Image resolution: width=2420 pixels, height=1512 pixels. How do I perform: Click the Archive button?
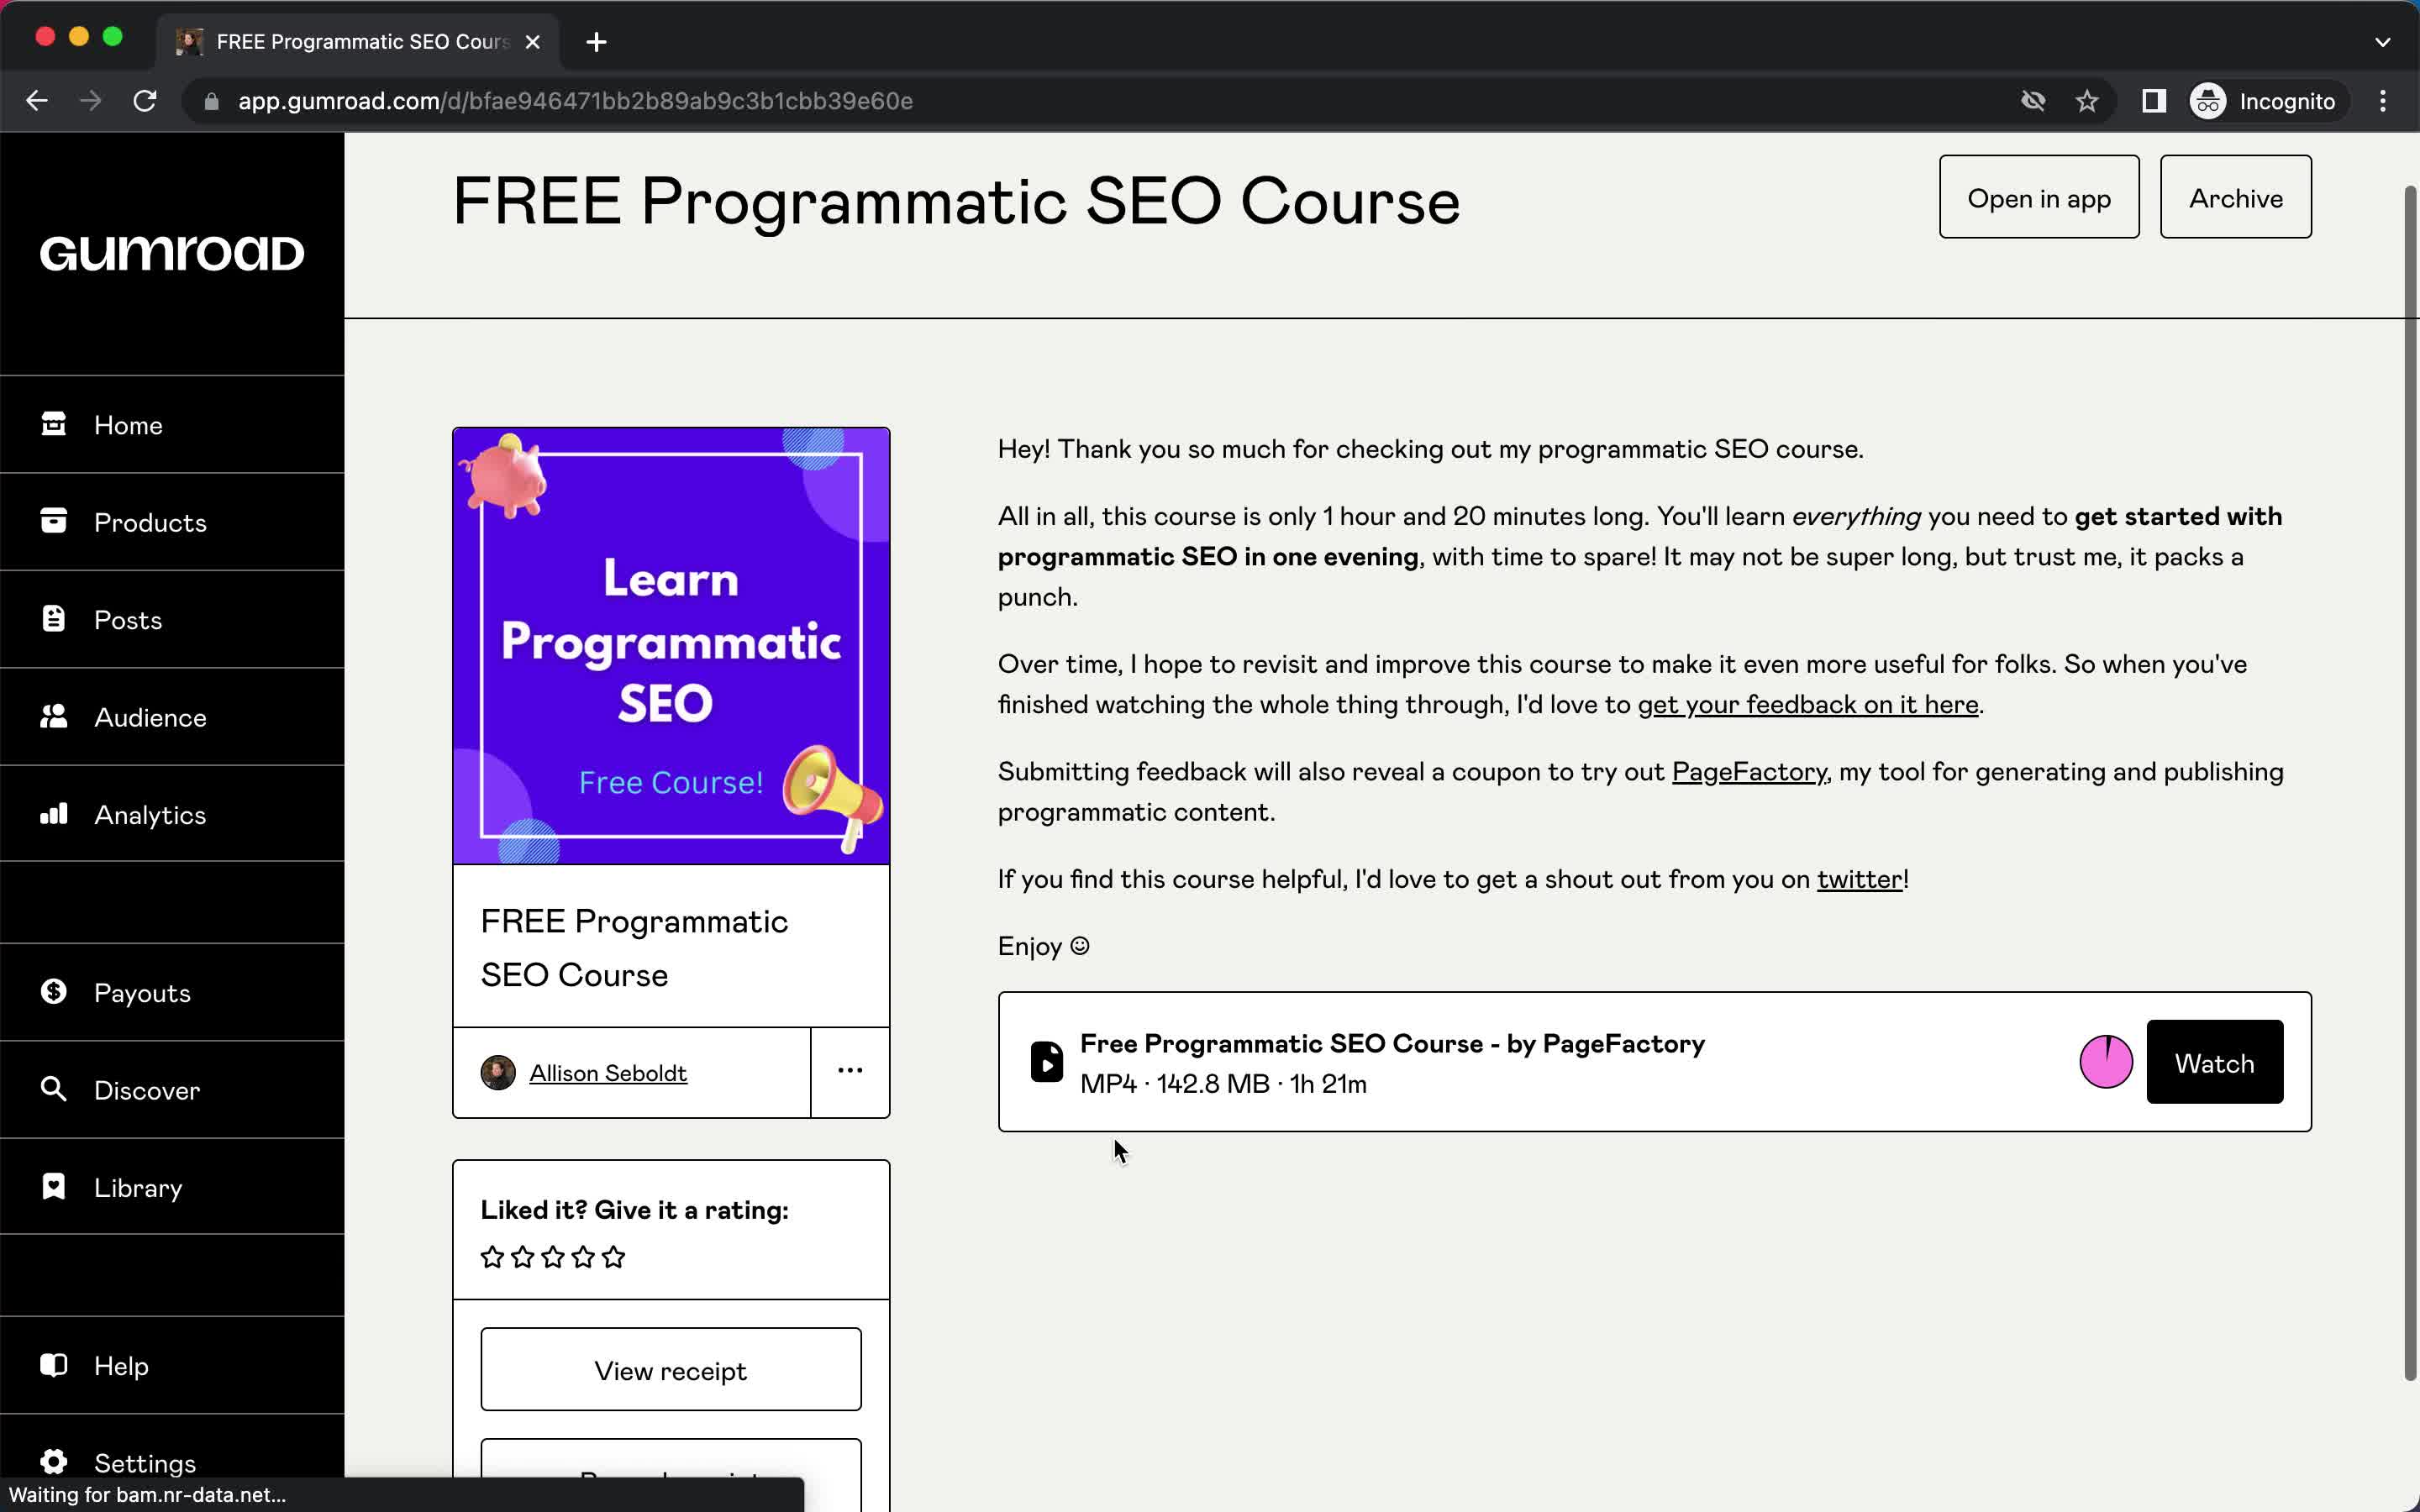[x=2236, y=197]
